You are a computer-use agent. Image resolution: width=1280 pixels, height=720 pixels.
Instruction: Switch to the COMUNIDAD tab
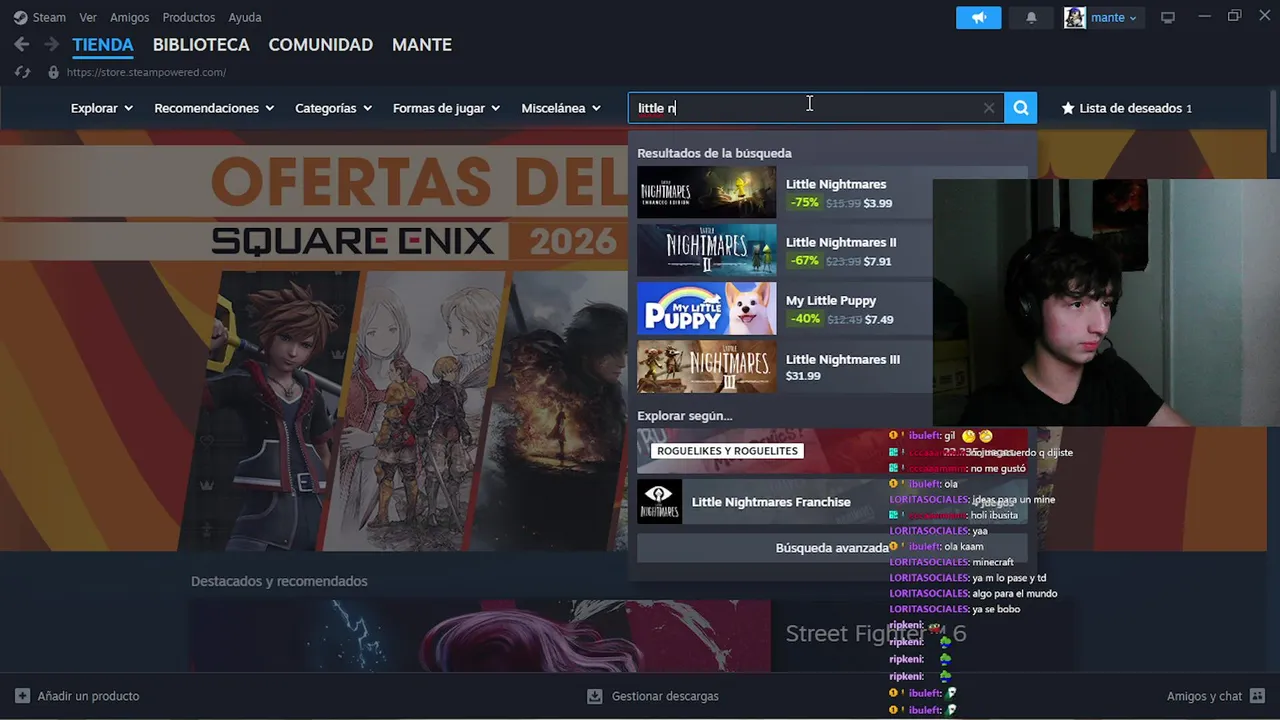(321, 45)
